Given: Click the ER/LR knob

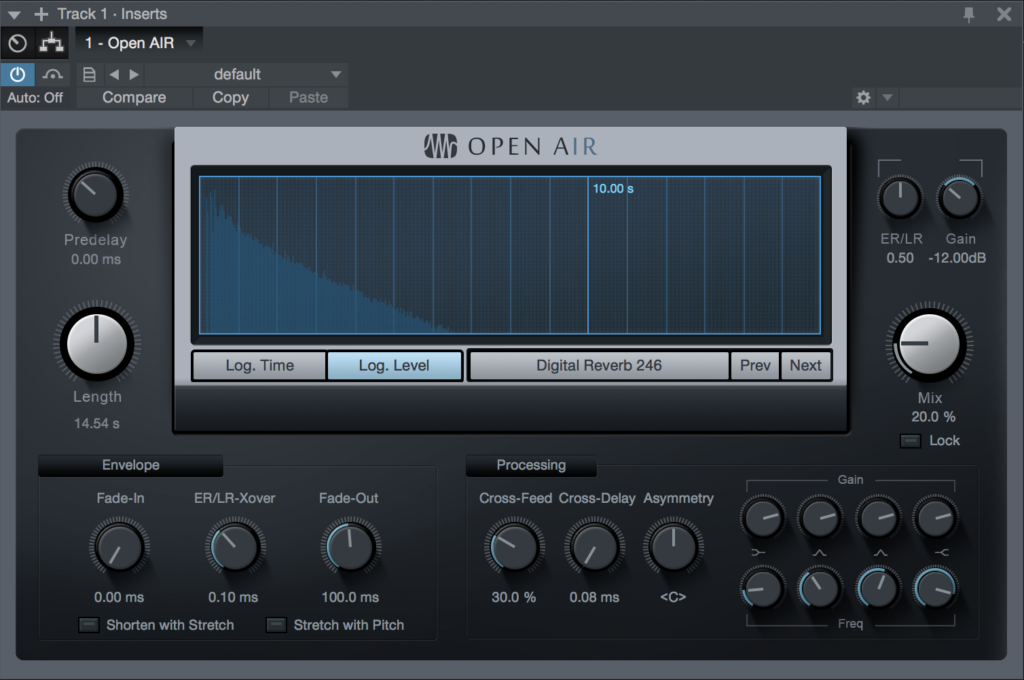Looking at the screenshot, I should [x=901, y=199].
